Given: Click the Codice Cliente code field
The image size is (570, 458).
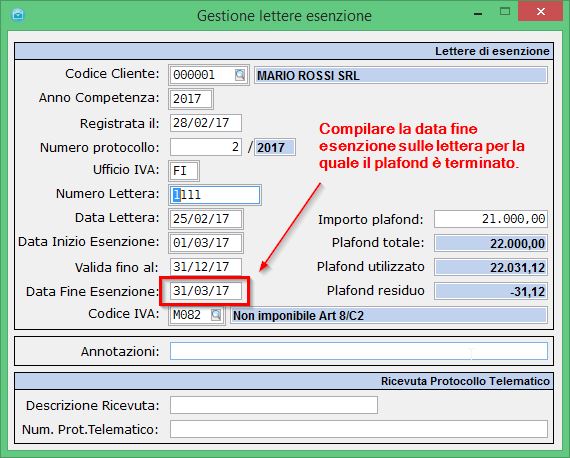Looking at the screenshot, I should click(202, 75).
